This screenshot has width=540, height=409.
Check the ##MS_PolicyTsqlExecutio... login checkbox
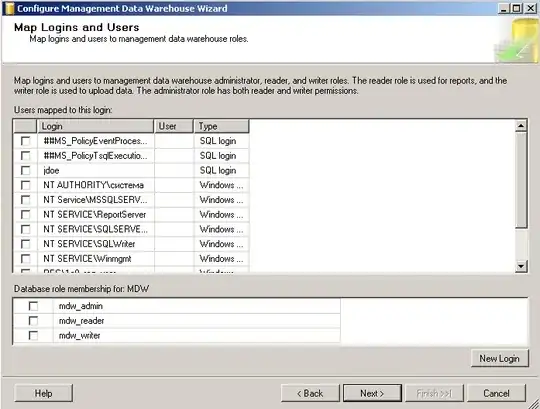(25, 156)
